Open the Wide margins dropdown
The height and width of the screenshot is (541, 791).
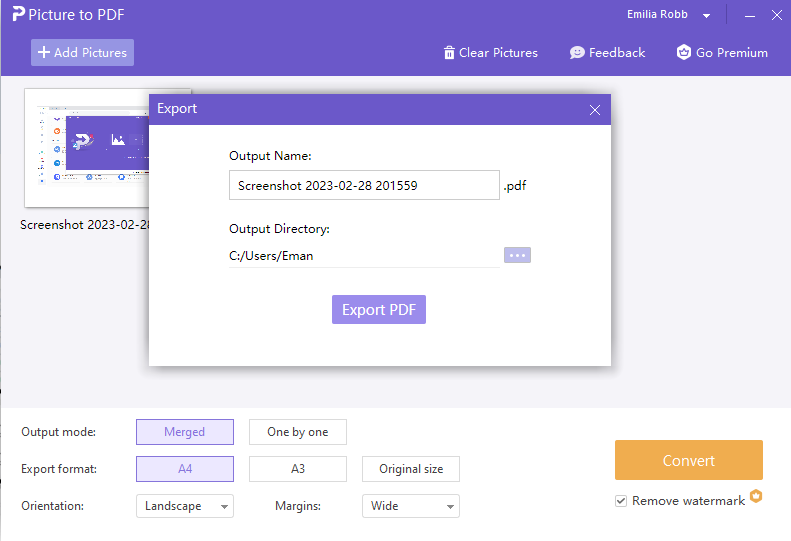click(411, 506)
